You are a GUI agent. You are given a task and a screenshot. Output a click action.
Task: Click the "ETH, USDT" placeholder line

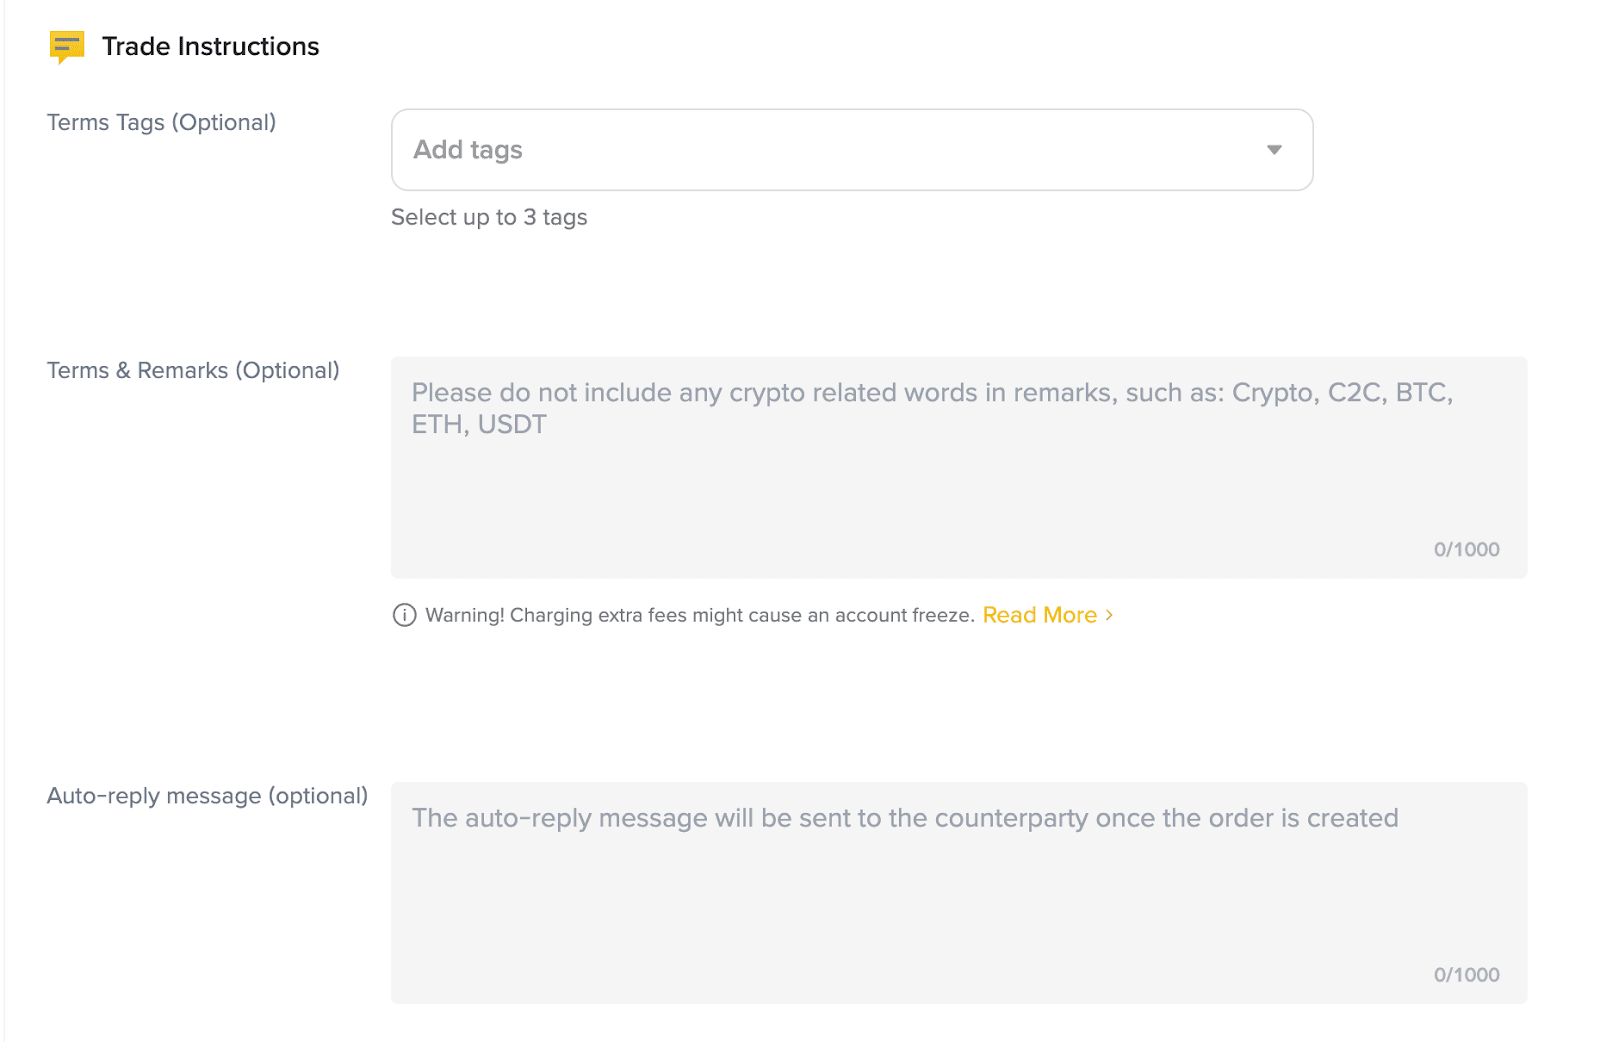point(479,424)
